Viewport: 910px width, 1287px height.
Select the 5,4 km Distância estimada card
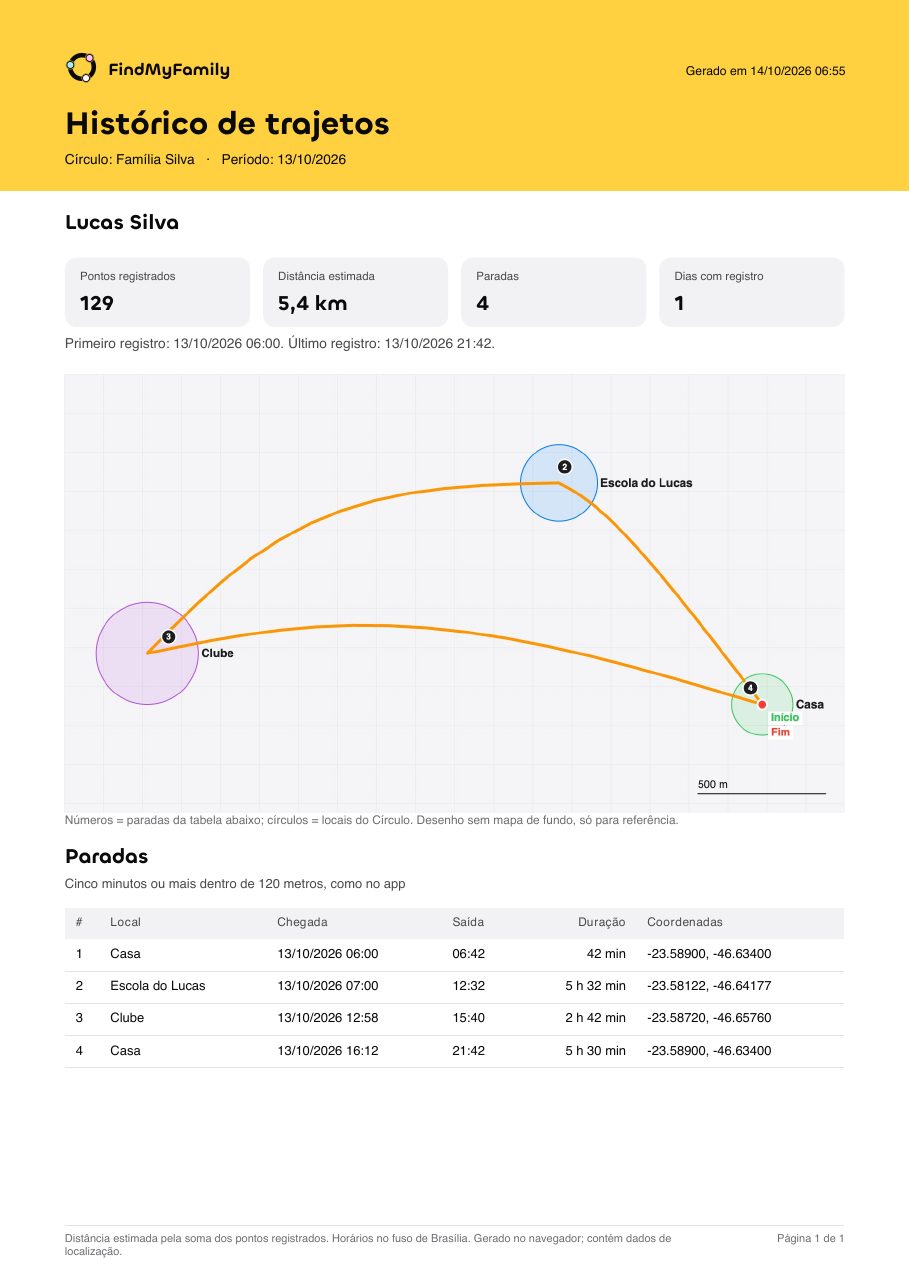[355, 292]
